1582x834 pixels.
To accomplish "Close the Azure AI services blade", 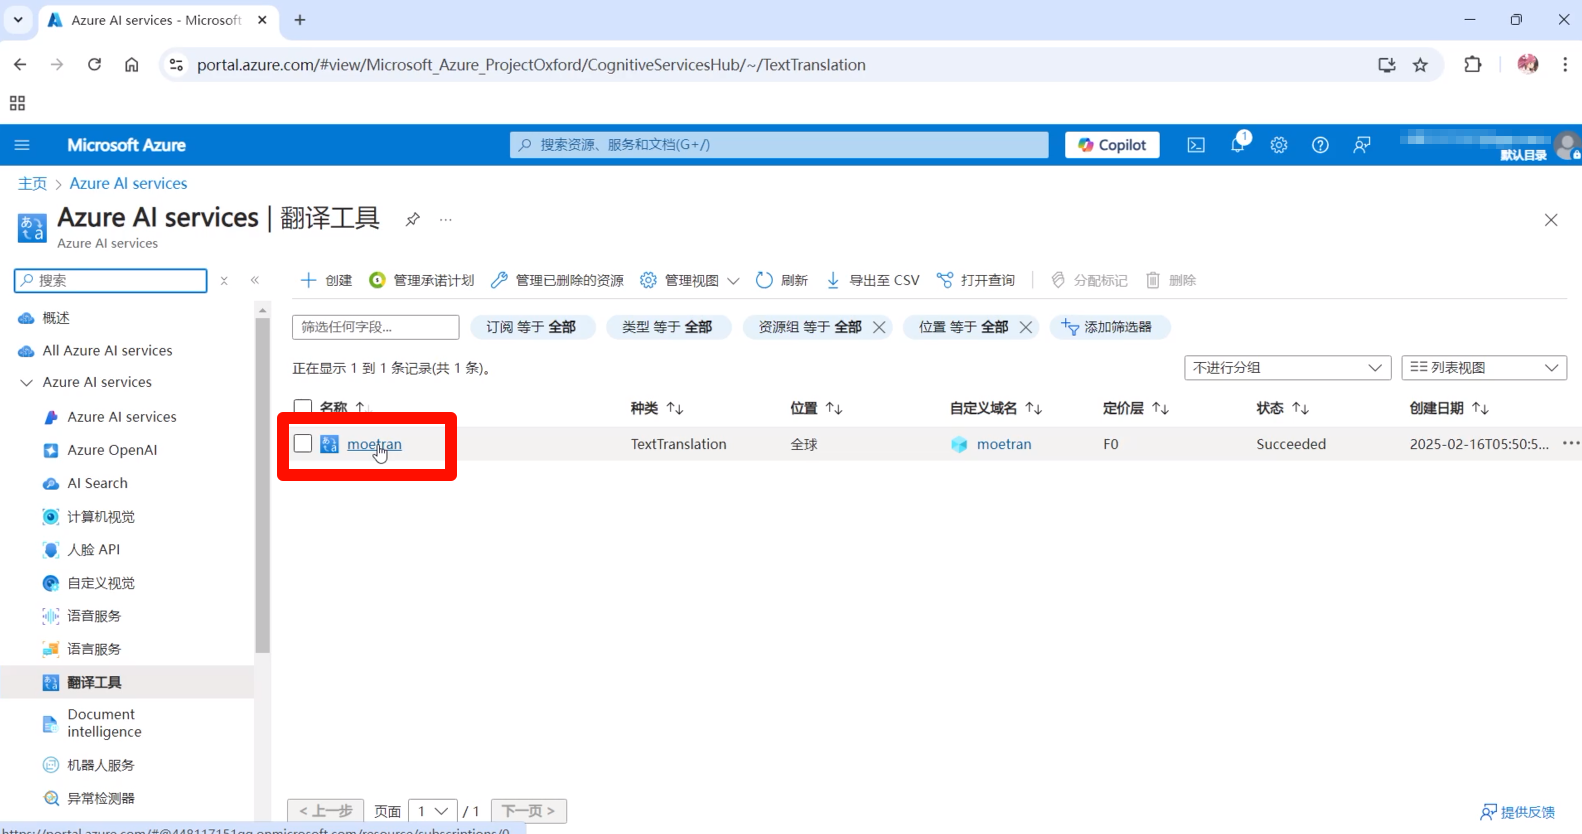I will (1551, 220).
